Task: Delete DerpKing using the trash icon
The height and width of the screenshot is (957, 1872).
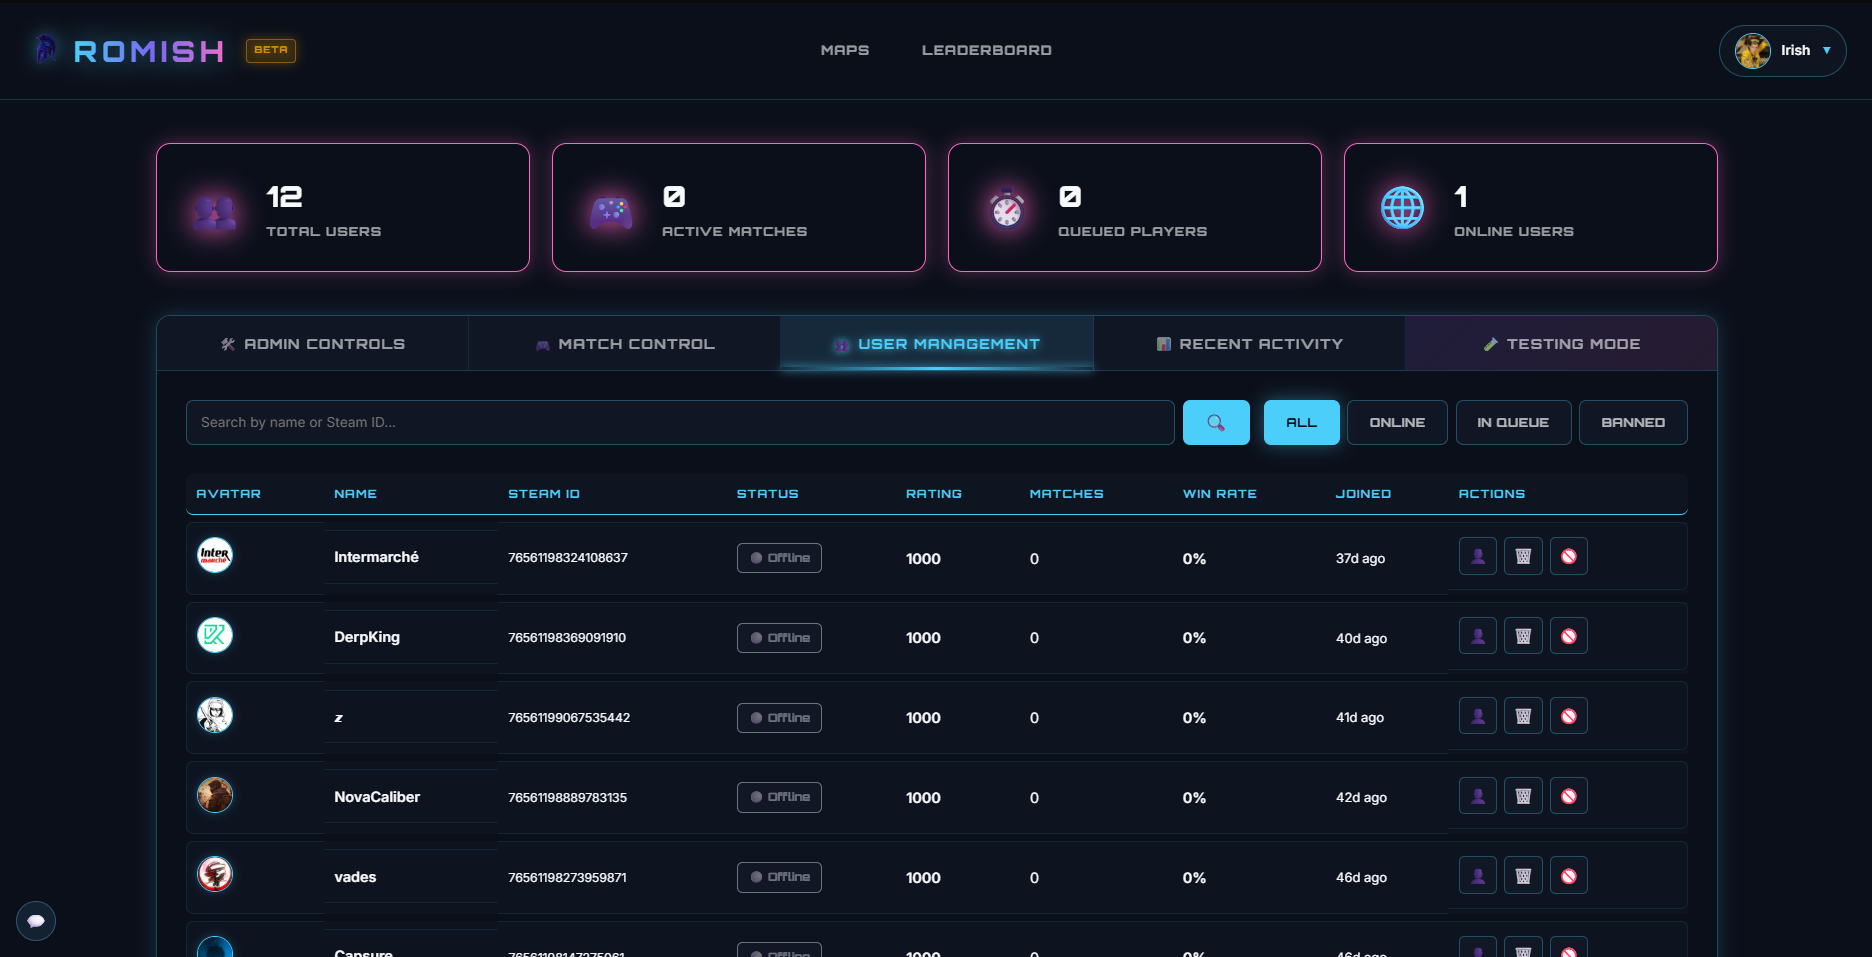Action: [x=1523, y=635]
